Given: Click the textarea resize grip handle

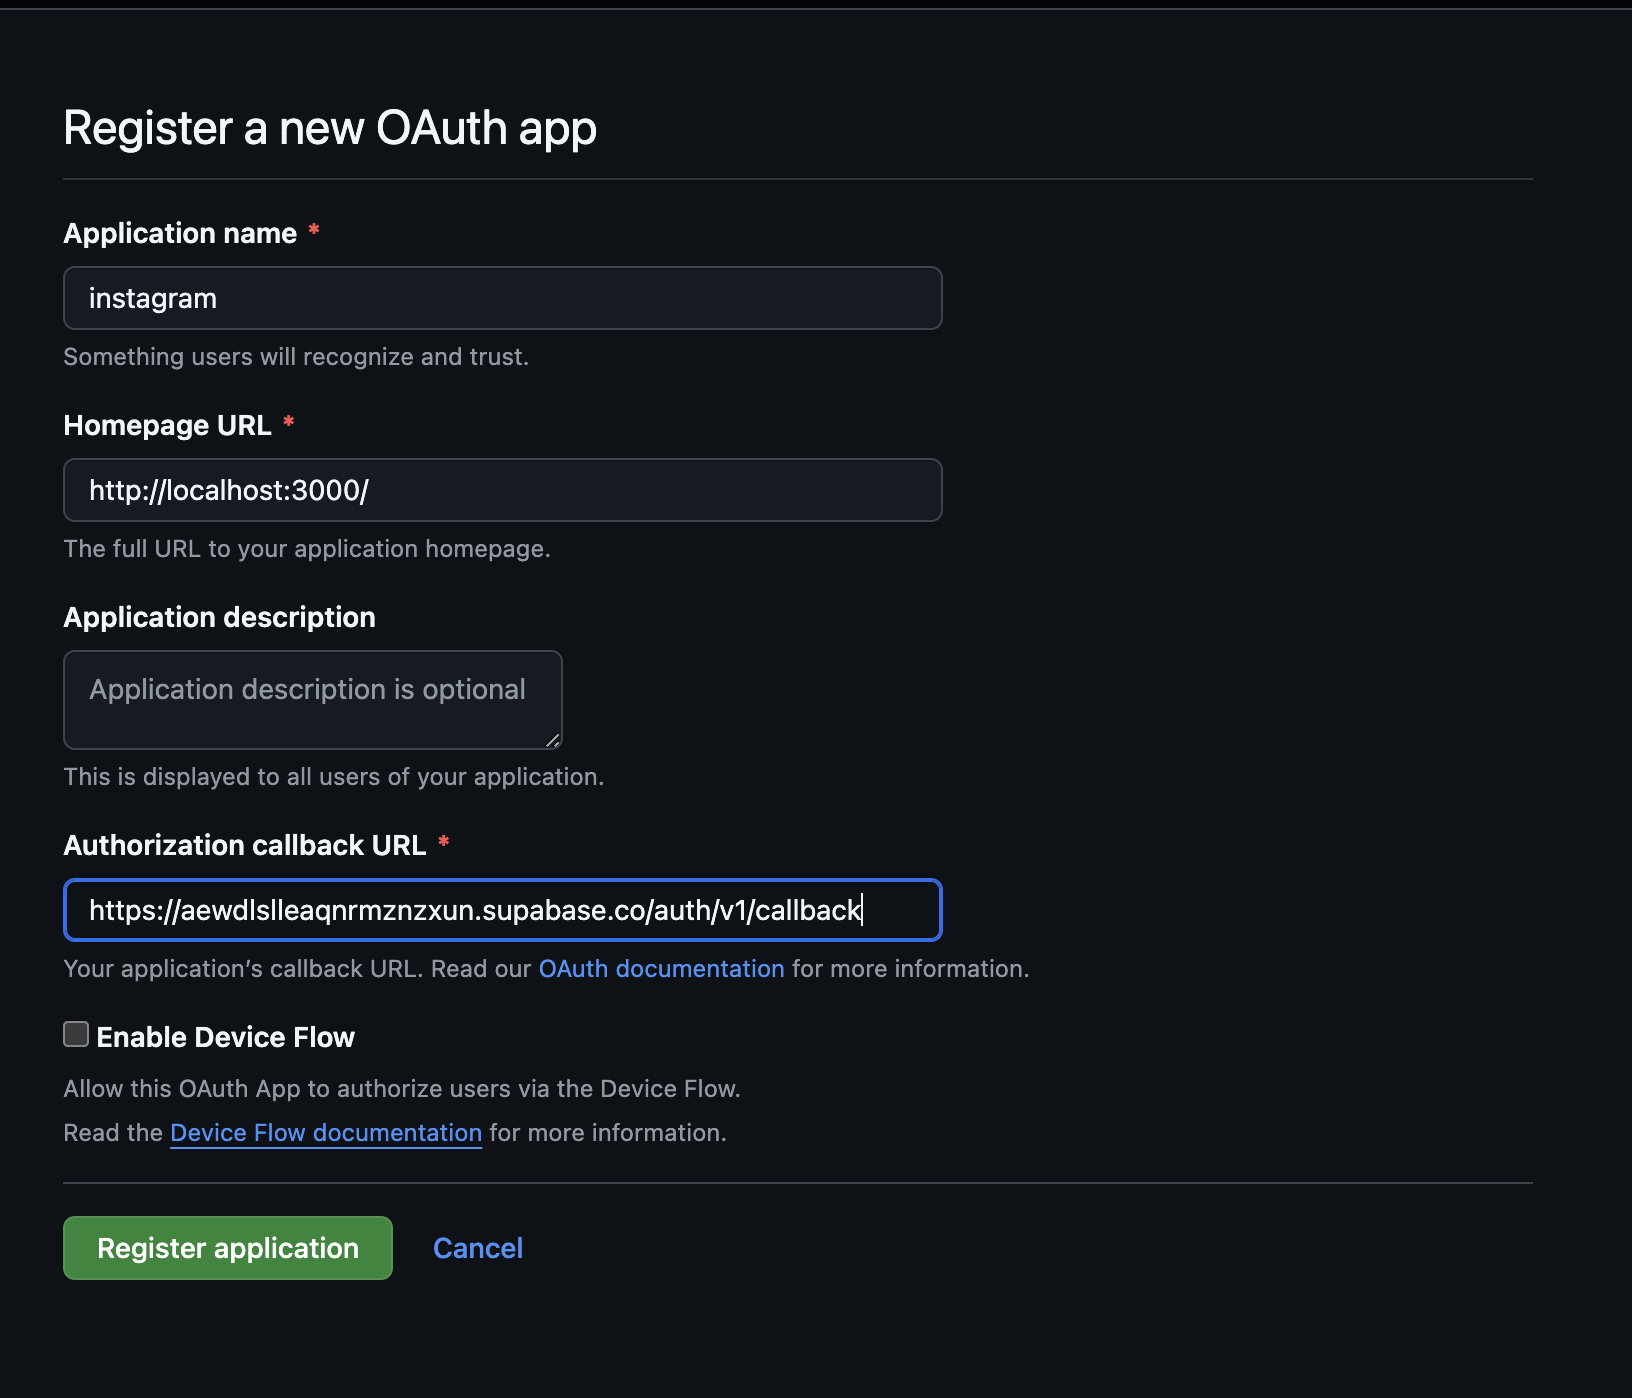Looking at the screenshot, I should (553, 740).
